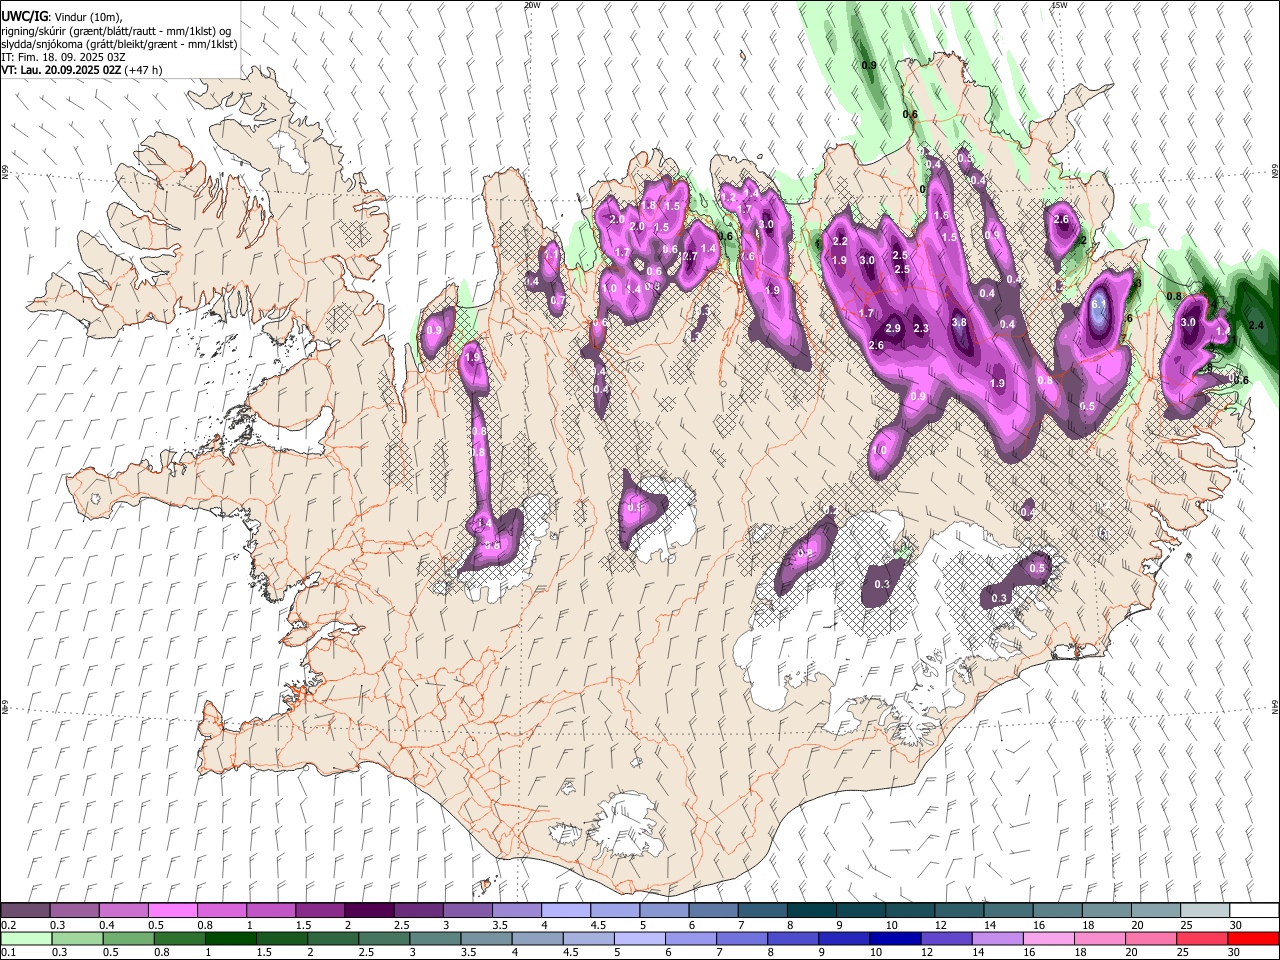The height and width of the screenshot is (960, 1280).
Task: Click the 2.2 precipitation value on map
Action: 840,241
